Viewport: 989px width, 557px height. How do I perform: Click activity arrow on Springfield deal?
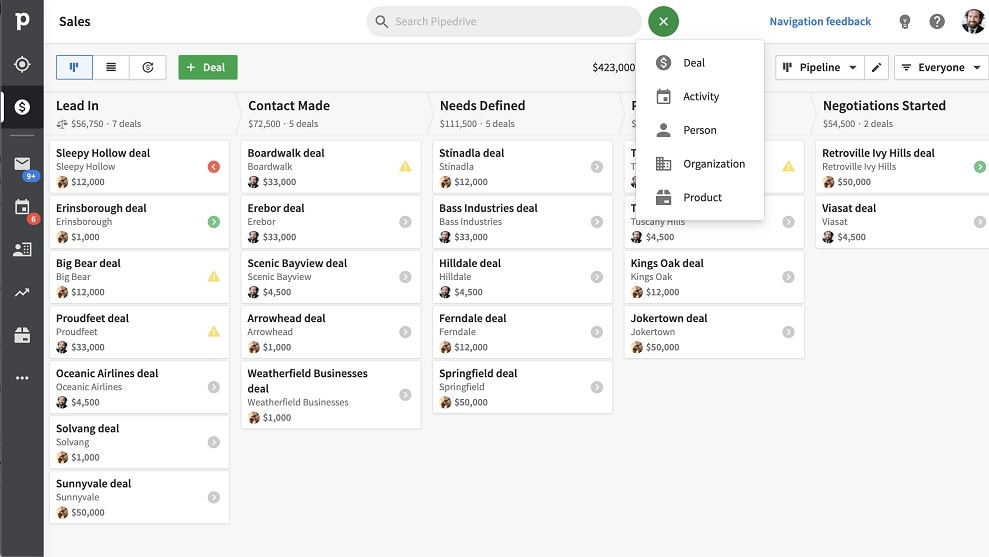597,387
